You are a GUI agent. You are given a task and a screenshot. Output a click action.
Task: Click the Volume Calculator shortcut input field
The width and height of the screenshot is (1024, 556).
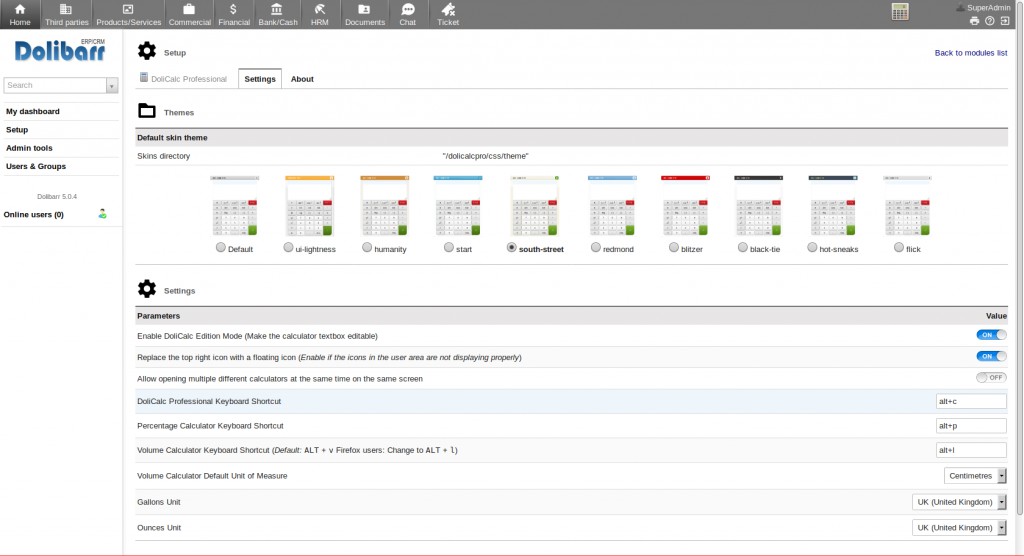pos(971,450)
